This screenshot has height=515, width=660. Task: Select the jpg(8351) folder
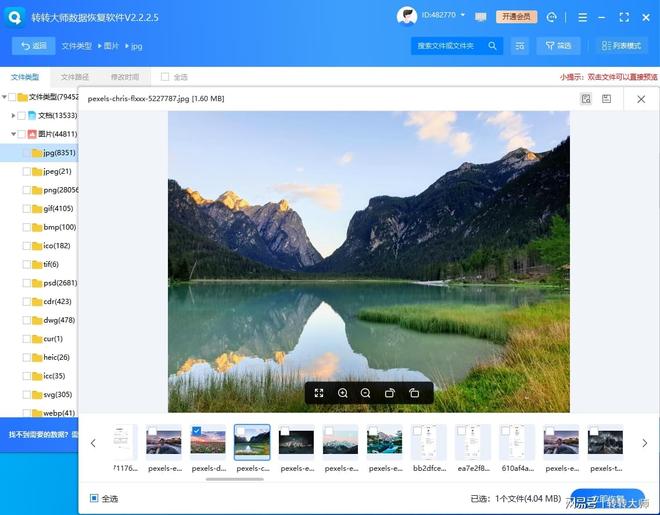tap(39, 152)
